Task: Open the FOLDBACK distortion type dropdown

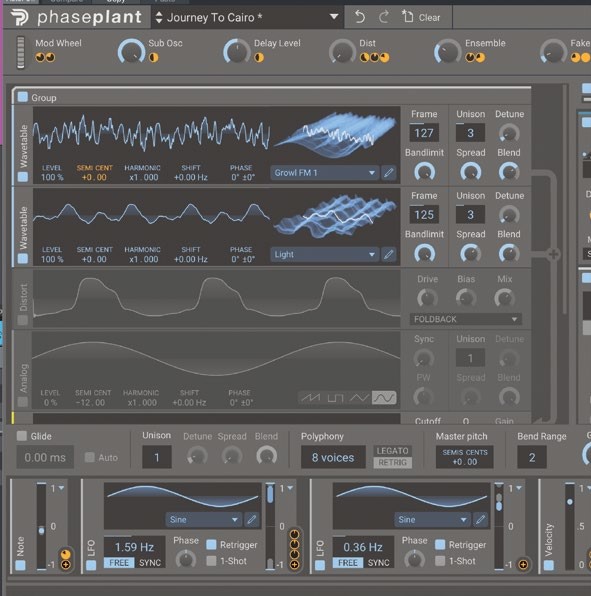Action: tap(465, 319)
